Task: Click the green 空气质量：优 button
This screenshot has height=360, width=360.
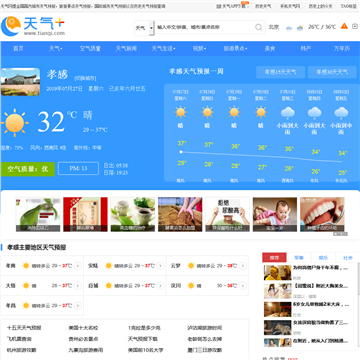Action: click(28, 169)
